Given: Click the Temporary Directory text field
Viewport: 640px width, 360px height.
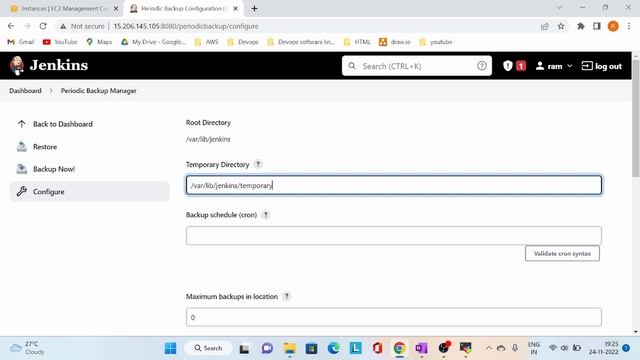Looking at the screenshot, I should click(393, 185).
